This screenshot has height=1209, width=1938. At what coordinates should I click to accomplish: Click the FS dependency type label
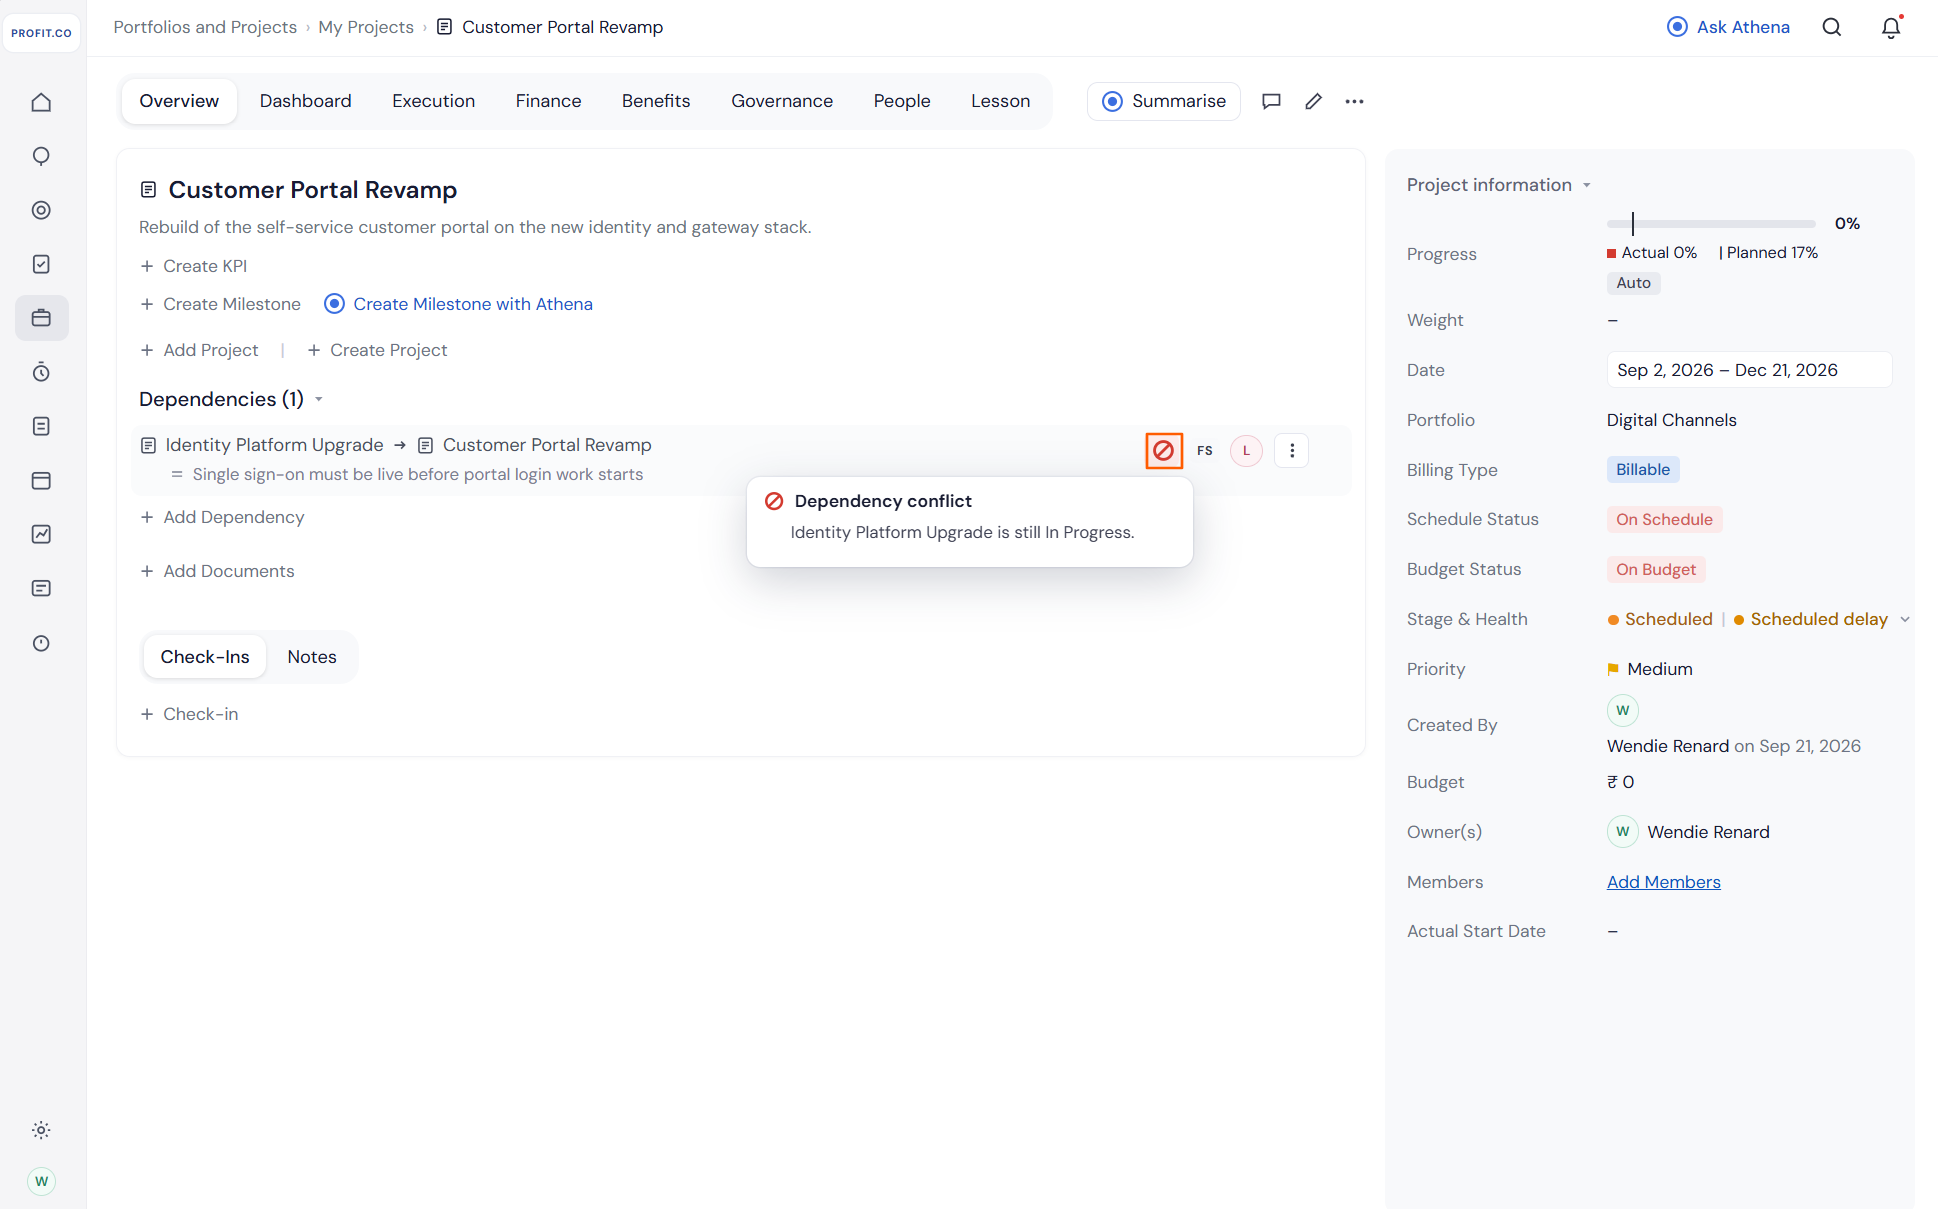click(1205, 451)
